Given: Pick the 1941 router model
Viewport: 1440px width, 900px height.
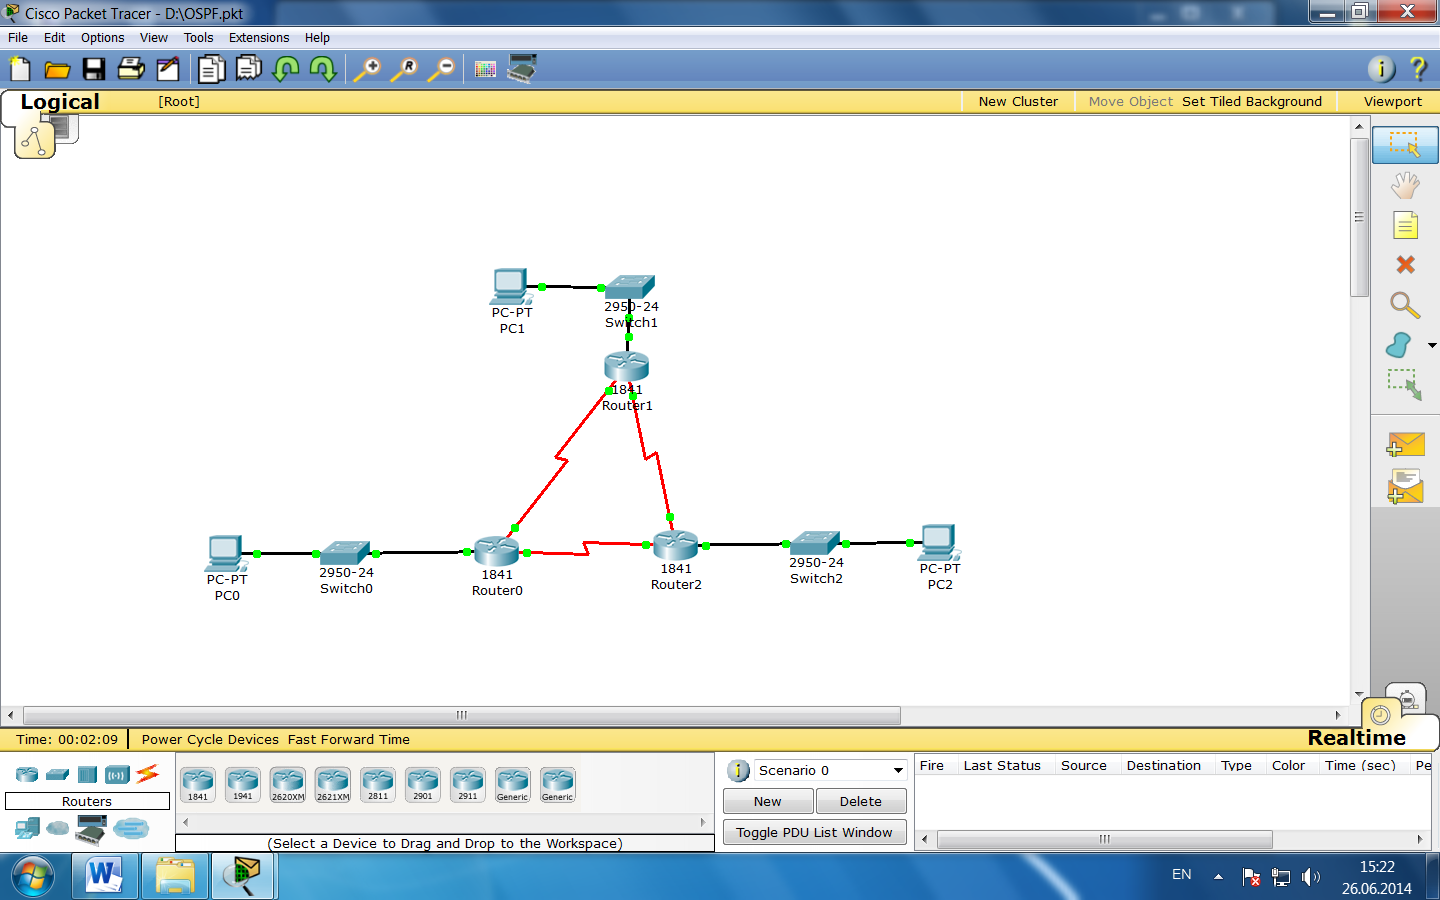Looking at the screenshot, I should pos(243,784).
